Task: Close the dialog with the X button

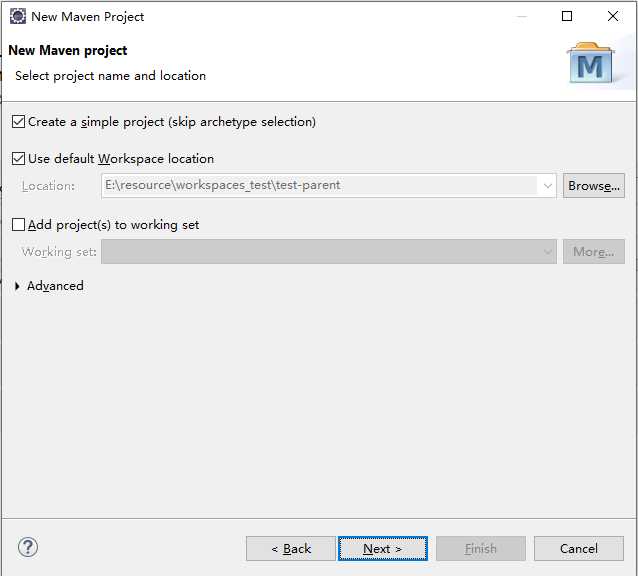Action: [x=613, y=16]
